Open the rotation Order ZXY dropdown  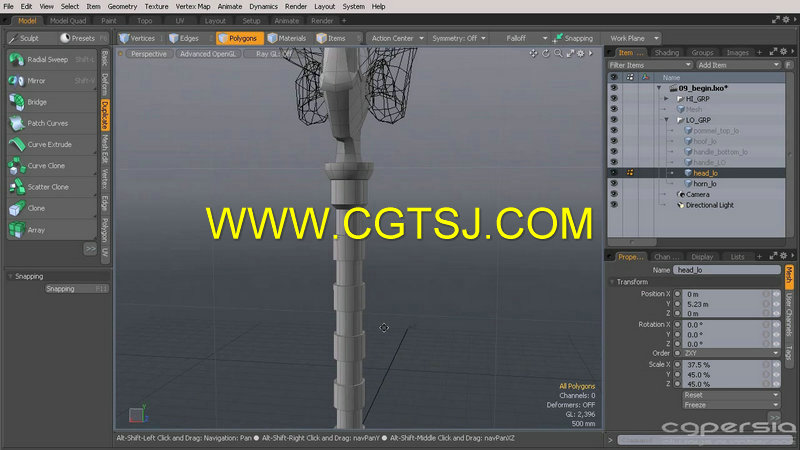pyautogui.click(x=732, y=353)
